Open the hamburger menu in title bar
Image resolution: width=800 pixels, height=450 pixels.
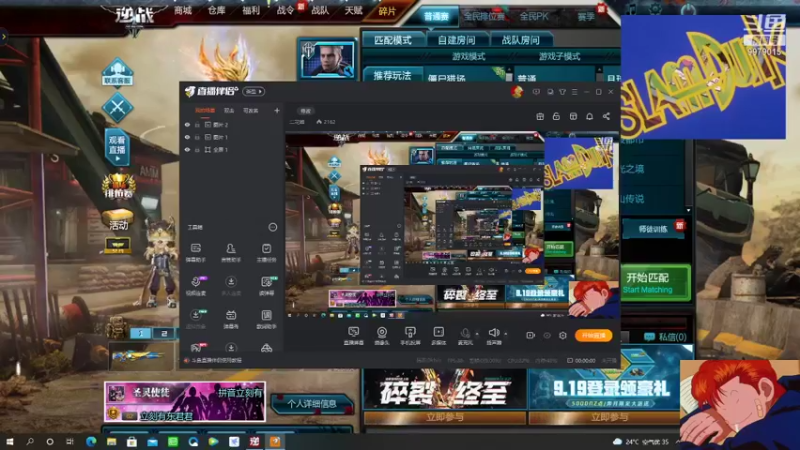(x=574, y=92)
